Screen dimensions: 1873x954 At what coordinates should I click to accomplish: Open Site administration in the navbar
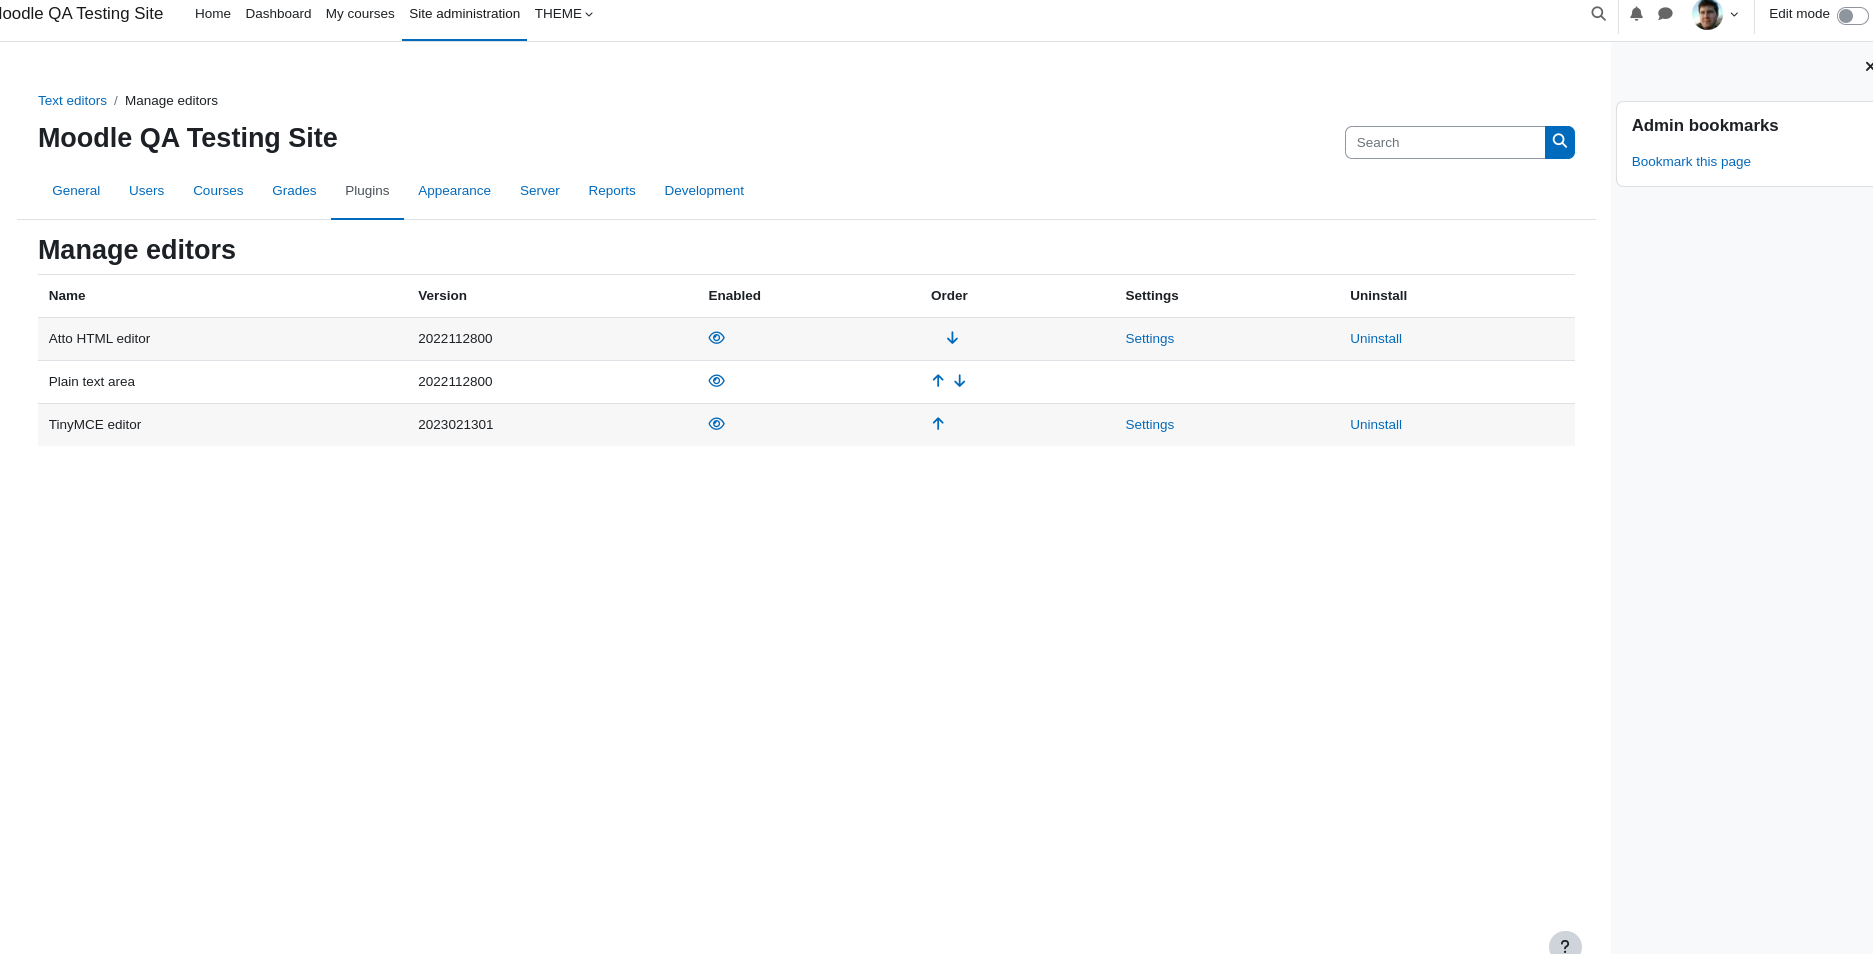pyautogui.click(x=464, y=14)
